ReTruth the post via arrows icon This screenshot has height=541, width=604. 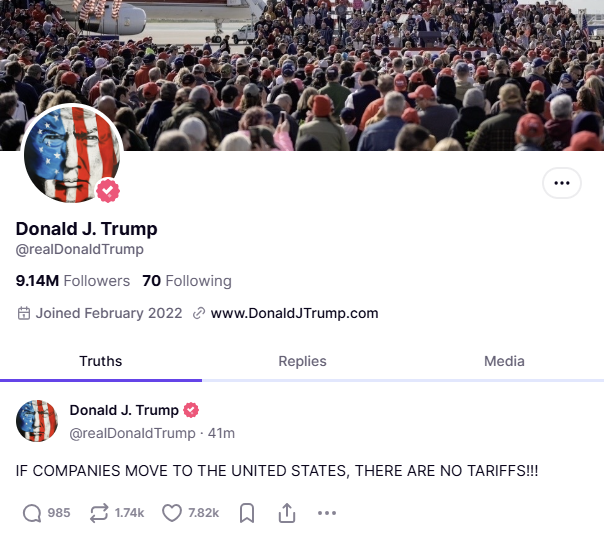click(99, 513)
